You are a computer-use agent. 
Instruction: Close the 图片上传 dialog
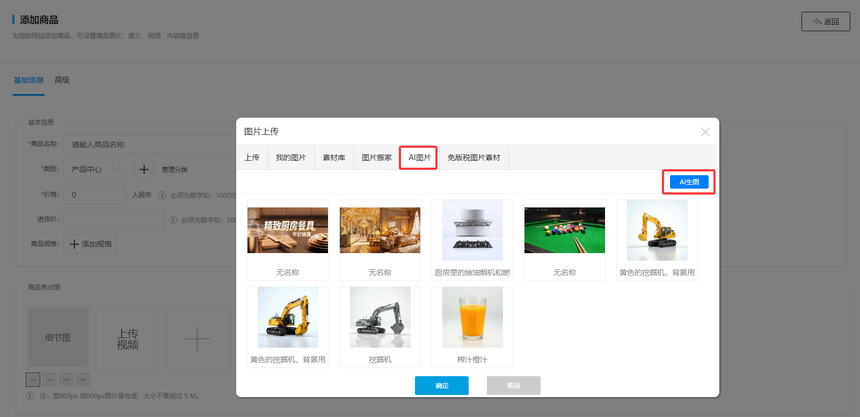tap(705, 132)
